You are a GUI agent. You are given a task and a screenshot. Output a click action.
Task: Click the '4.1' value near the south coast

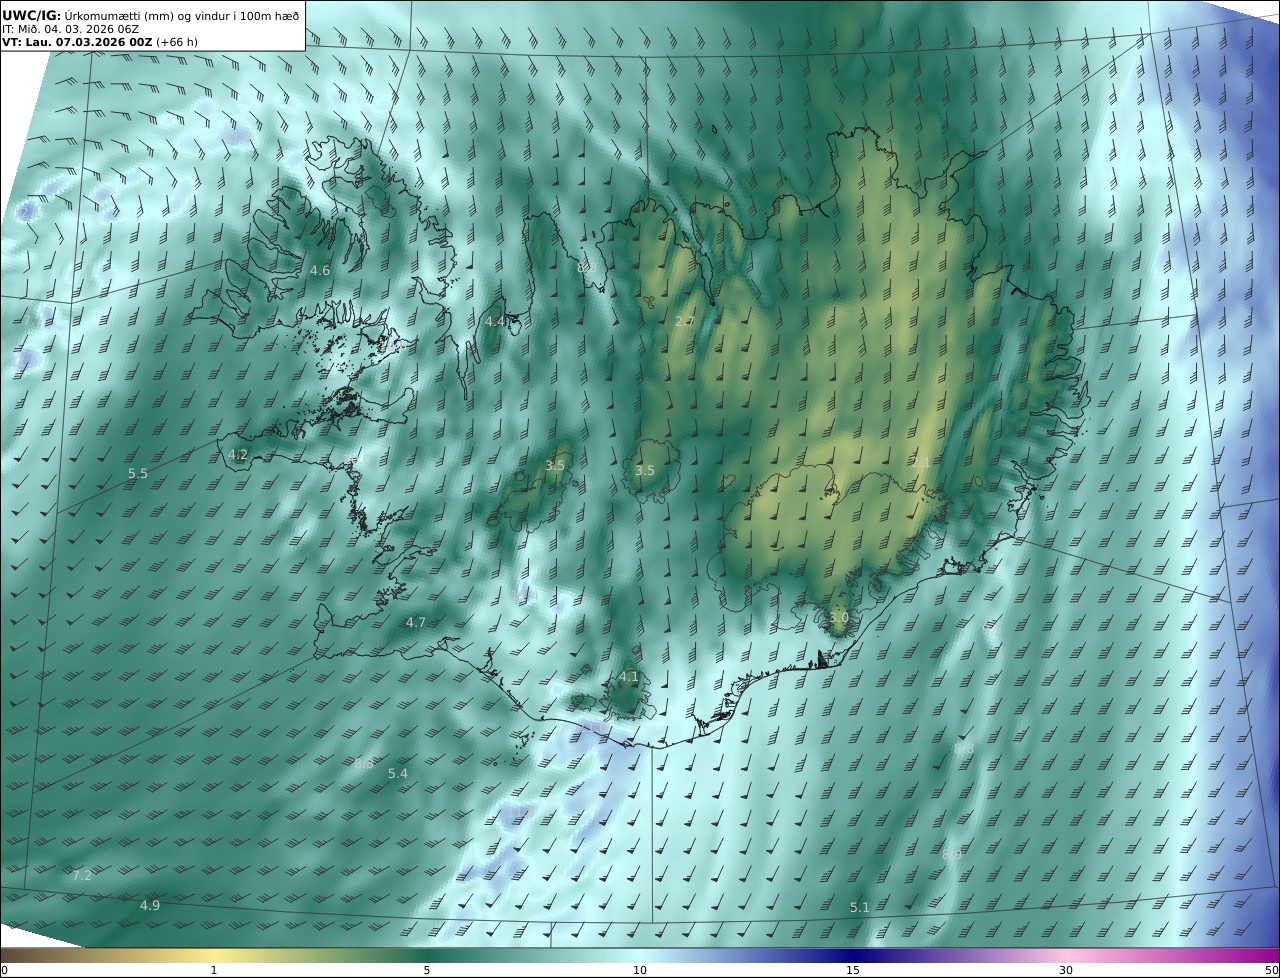[x=628, y=677]
